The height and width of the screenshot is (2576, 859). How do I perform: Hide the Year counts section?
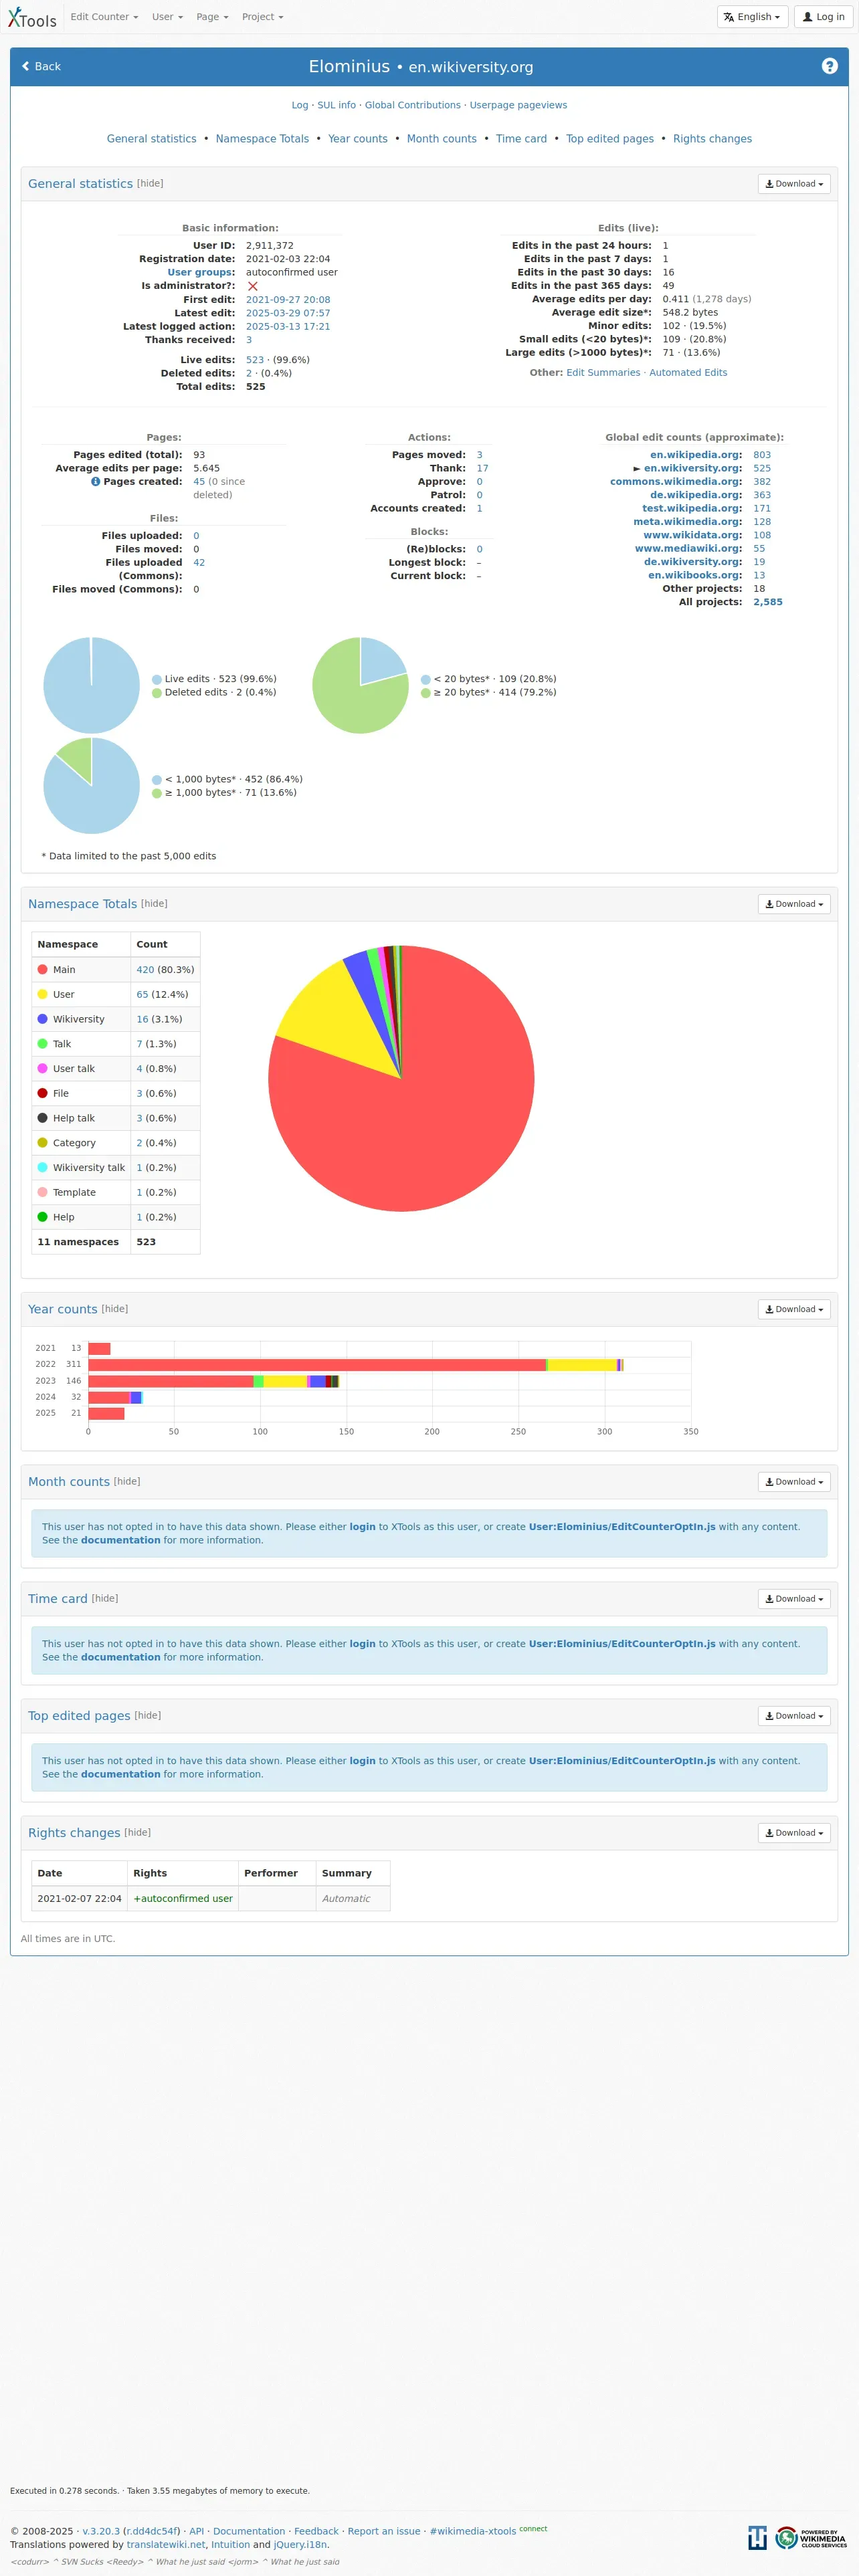tap(115, 1309)
